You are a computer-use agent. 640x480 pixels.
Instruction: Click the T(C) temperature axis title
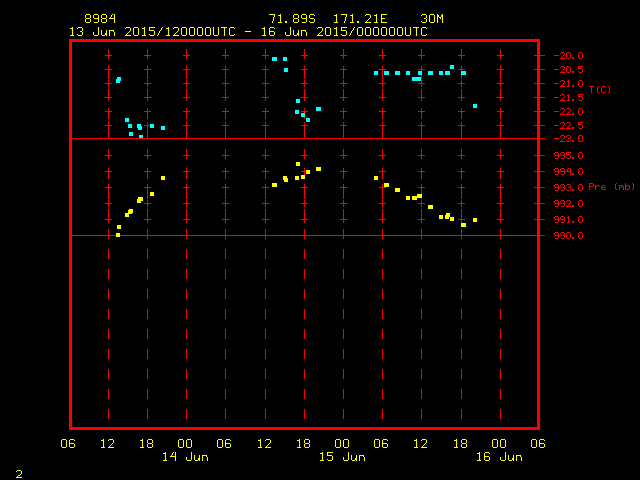[600, 89]
